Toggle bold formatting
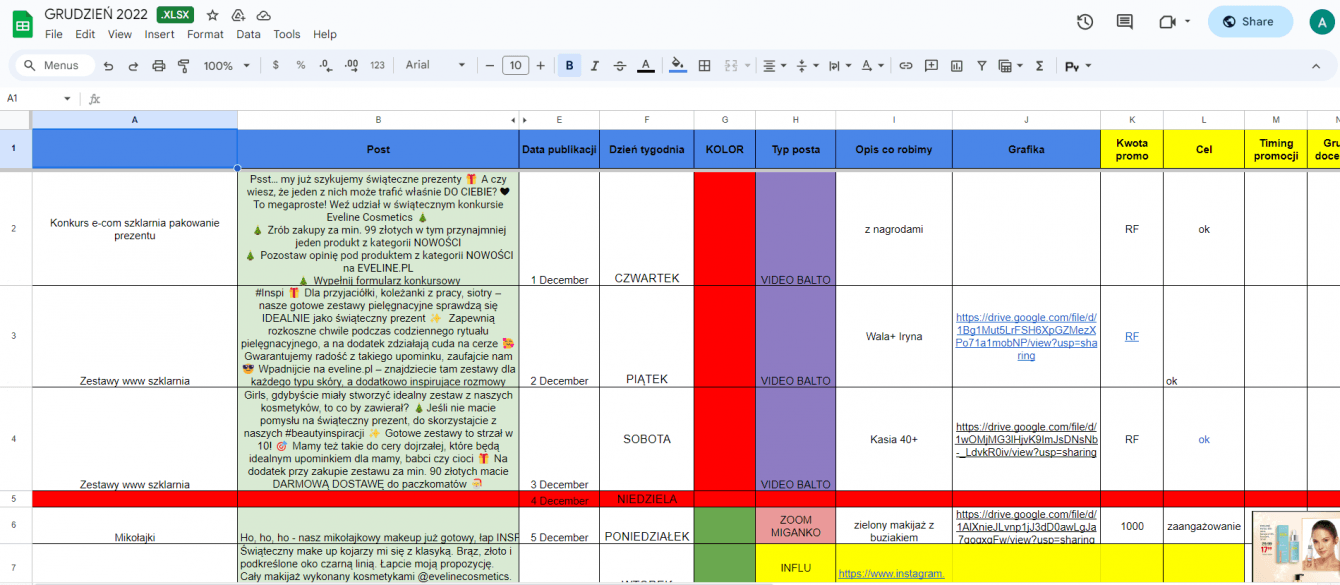The image size is (1340, 585). coord(569,66)
